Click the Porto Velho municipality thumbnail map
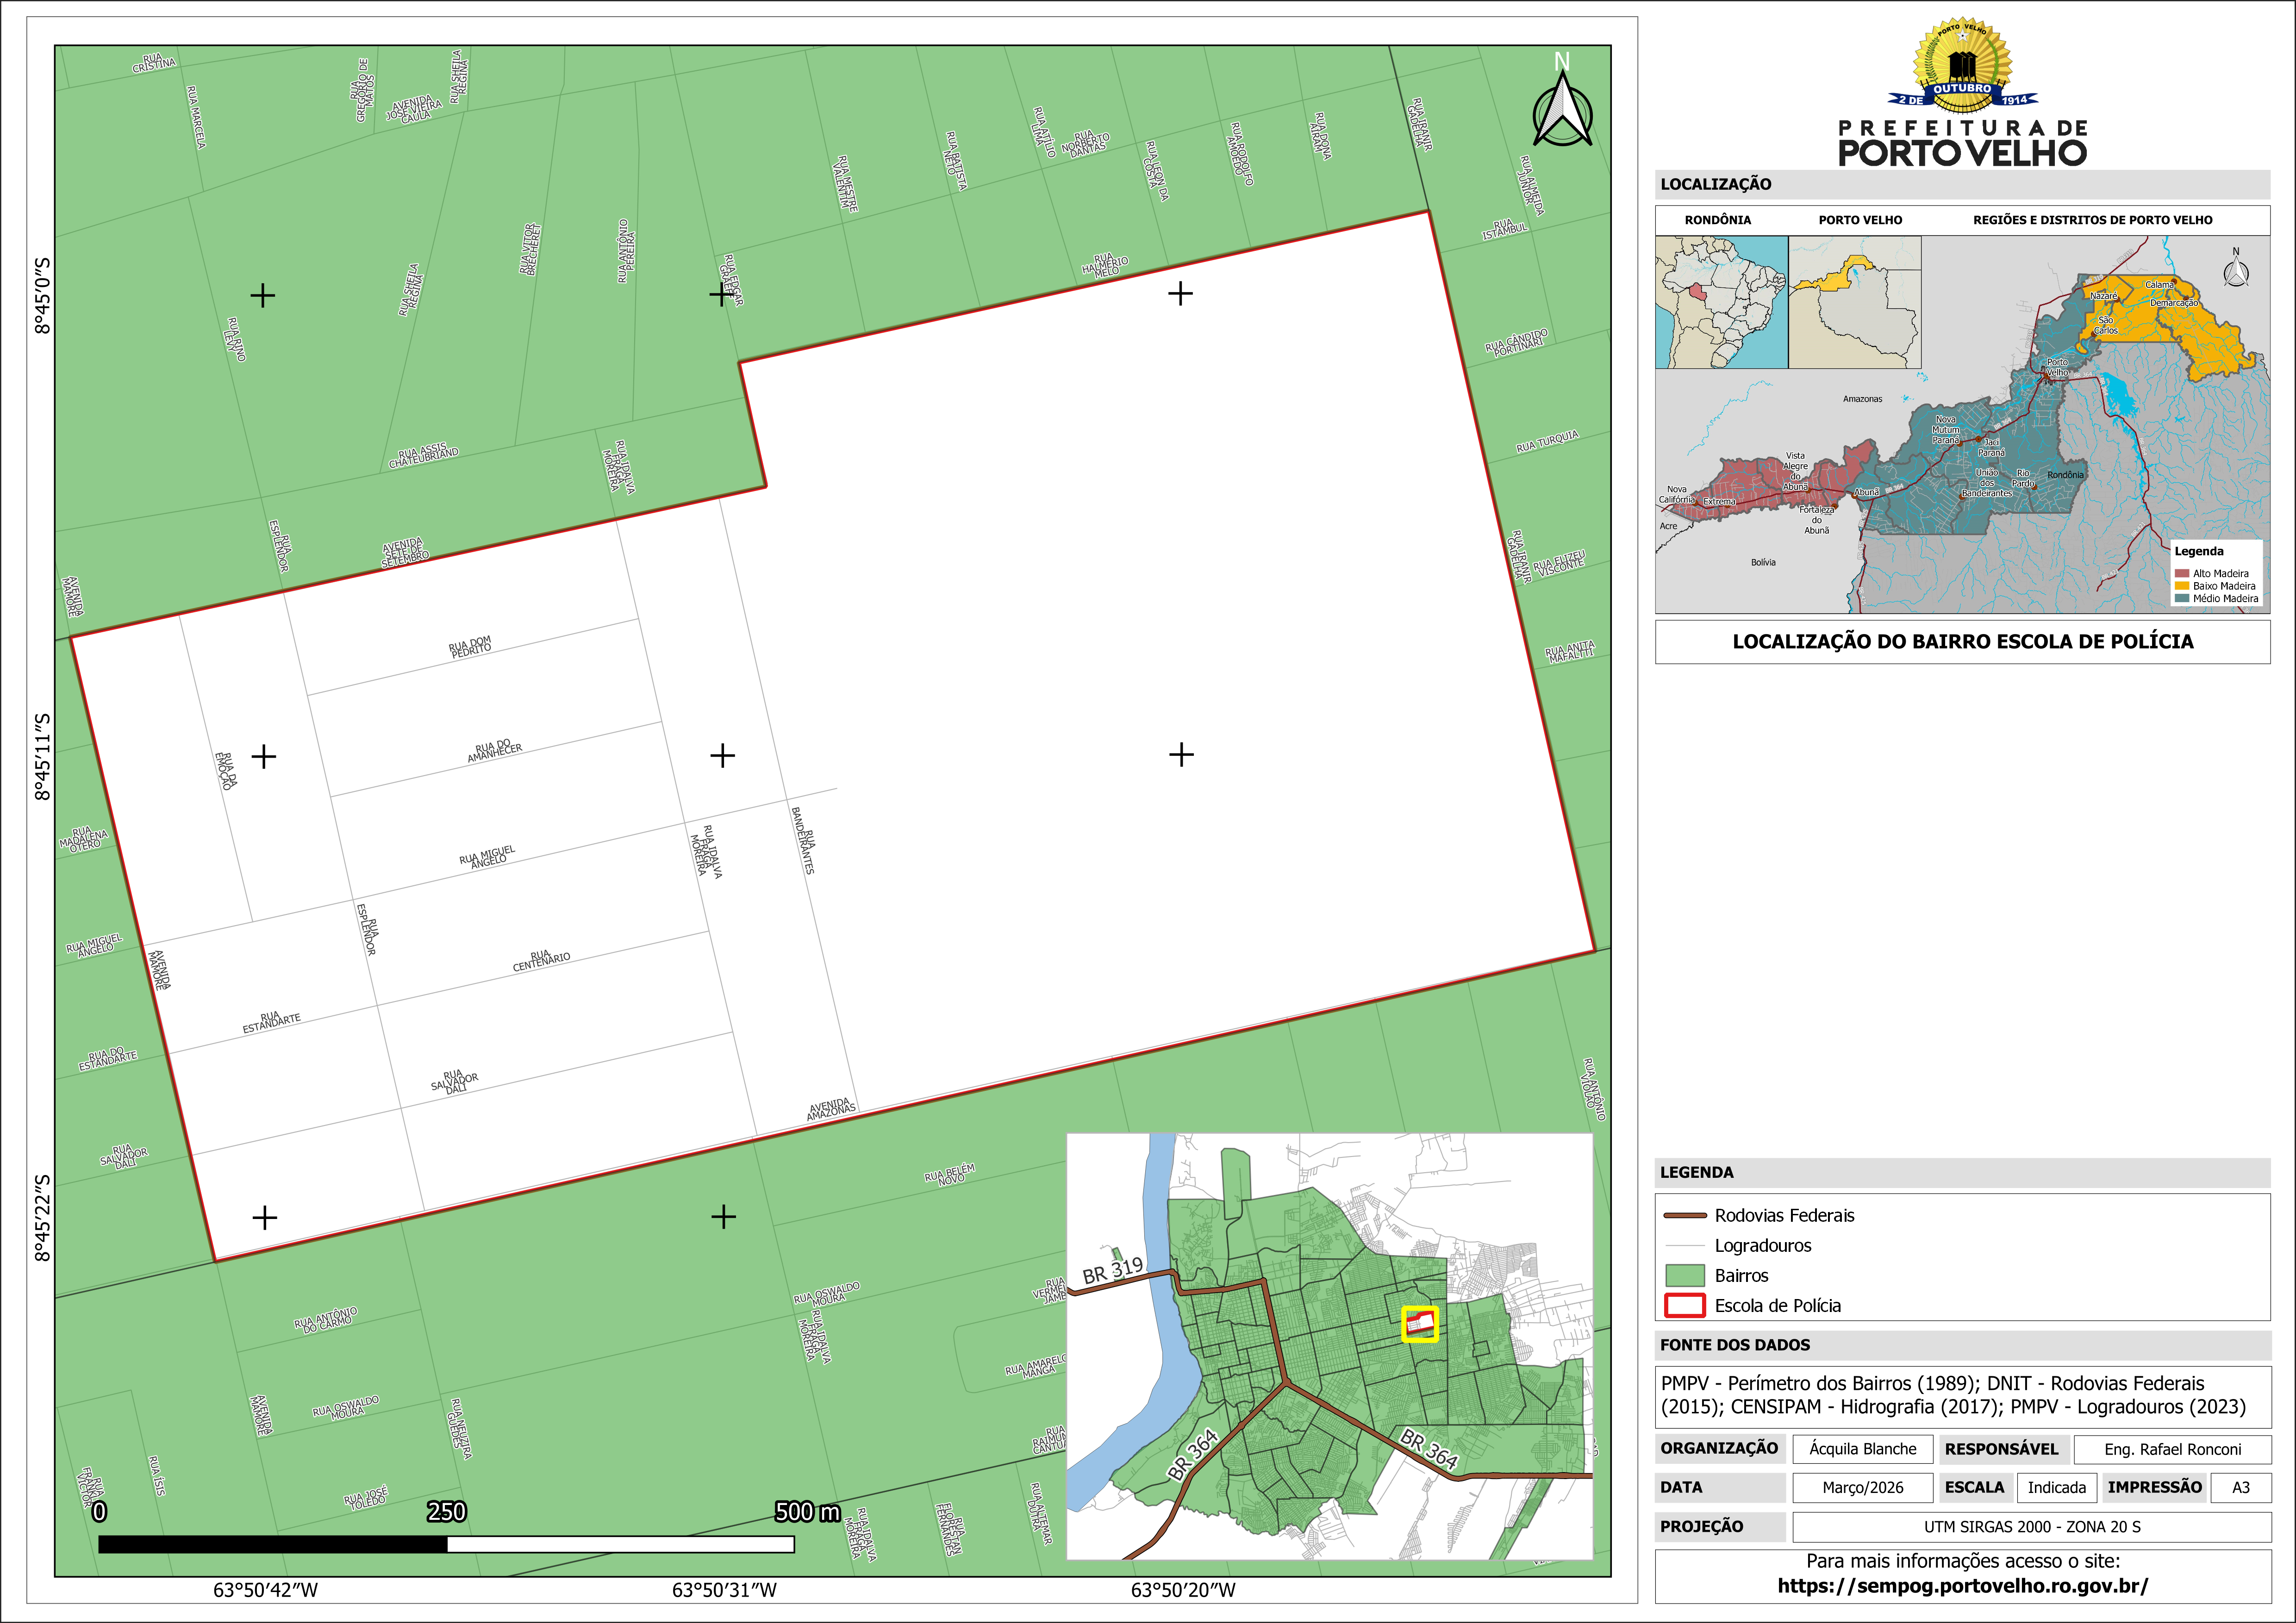The width and height of the screenshot is (2296, 1623). 1854,302
